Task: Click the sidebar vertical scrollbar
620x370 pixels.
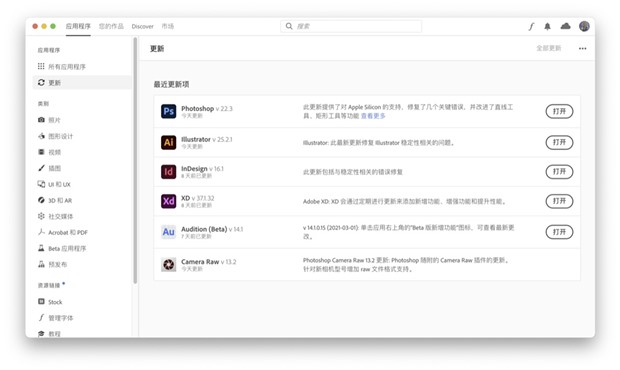Action: [135, 160]
